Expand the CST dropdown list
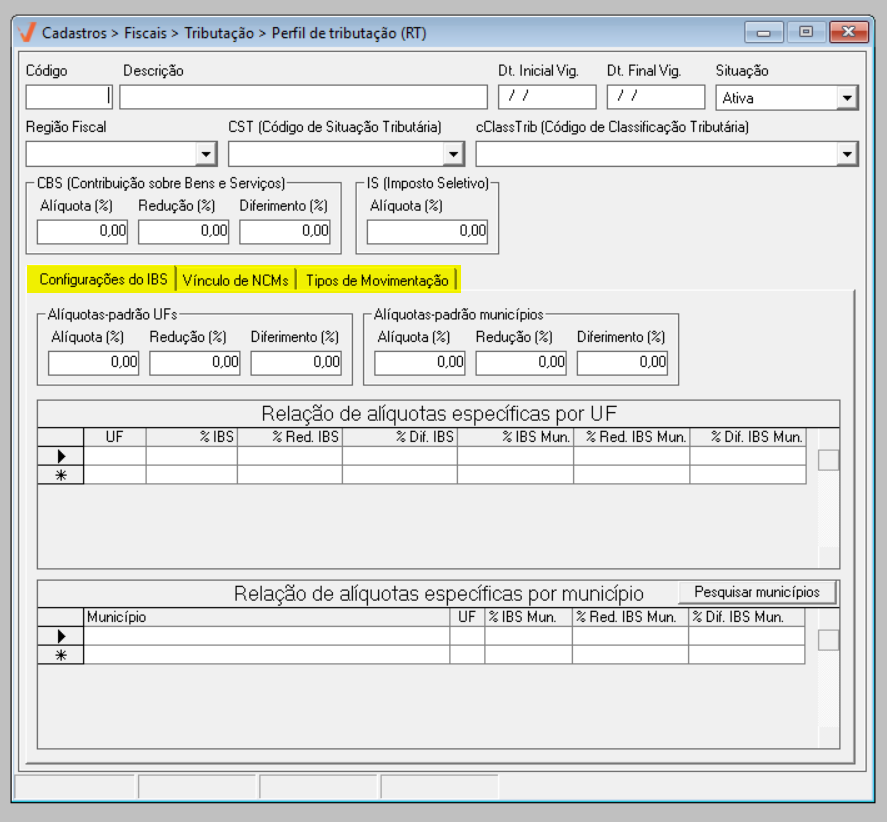 click(454, 154)
